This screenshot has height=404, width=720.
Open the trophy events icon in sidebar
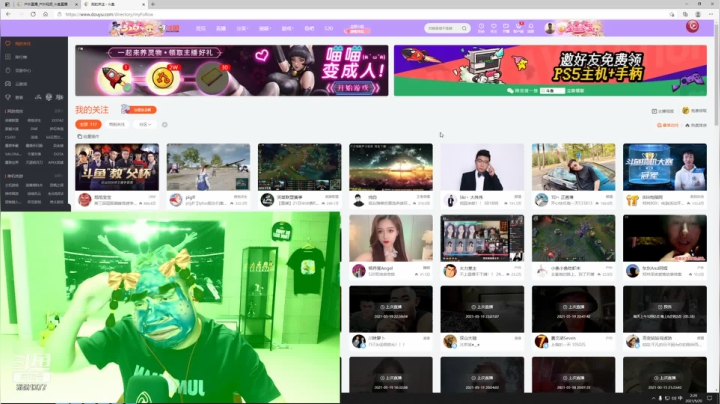pyautogui.click(x=8, y=97)
